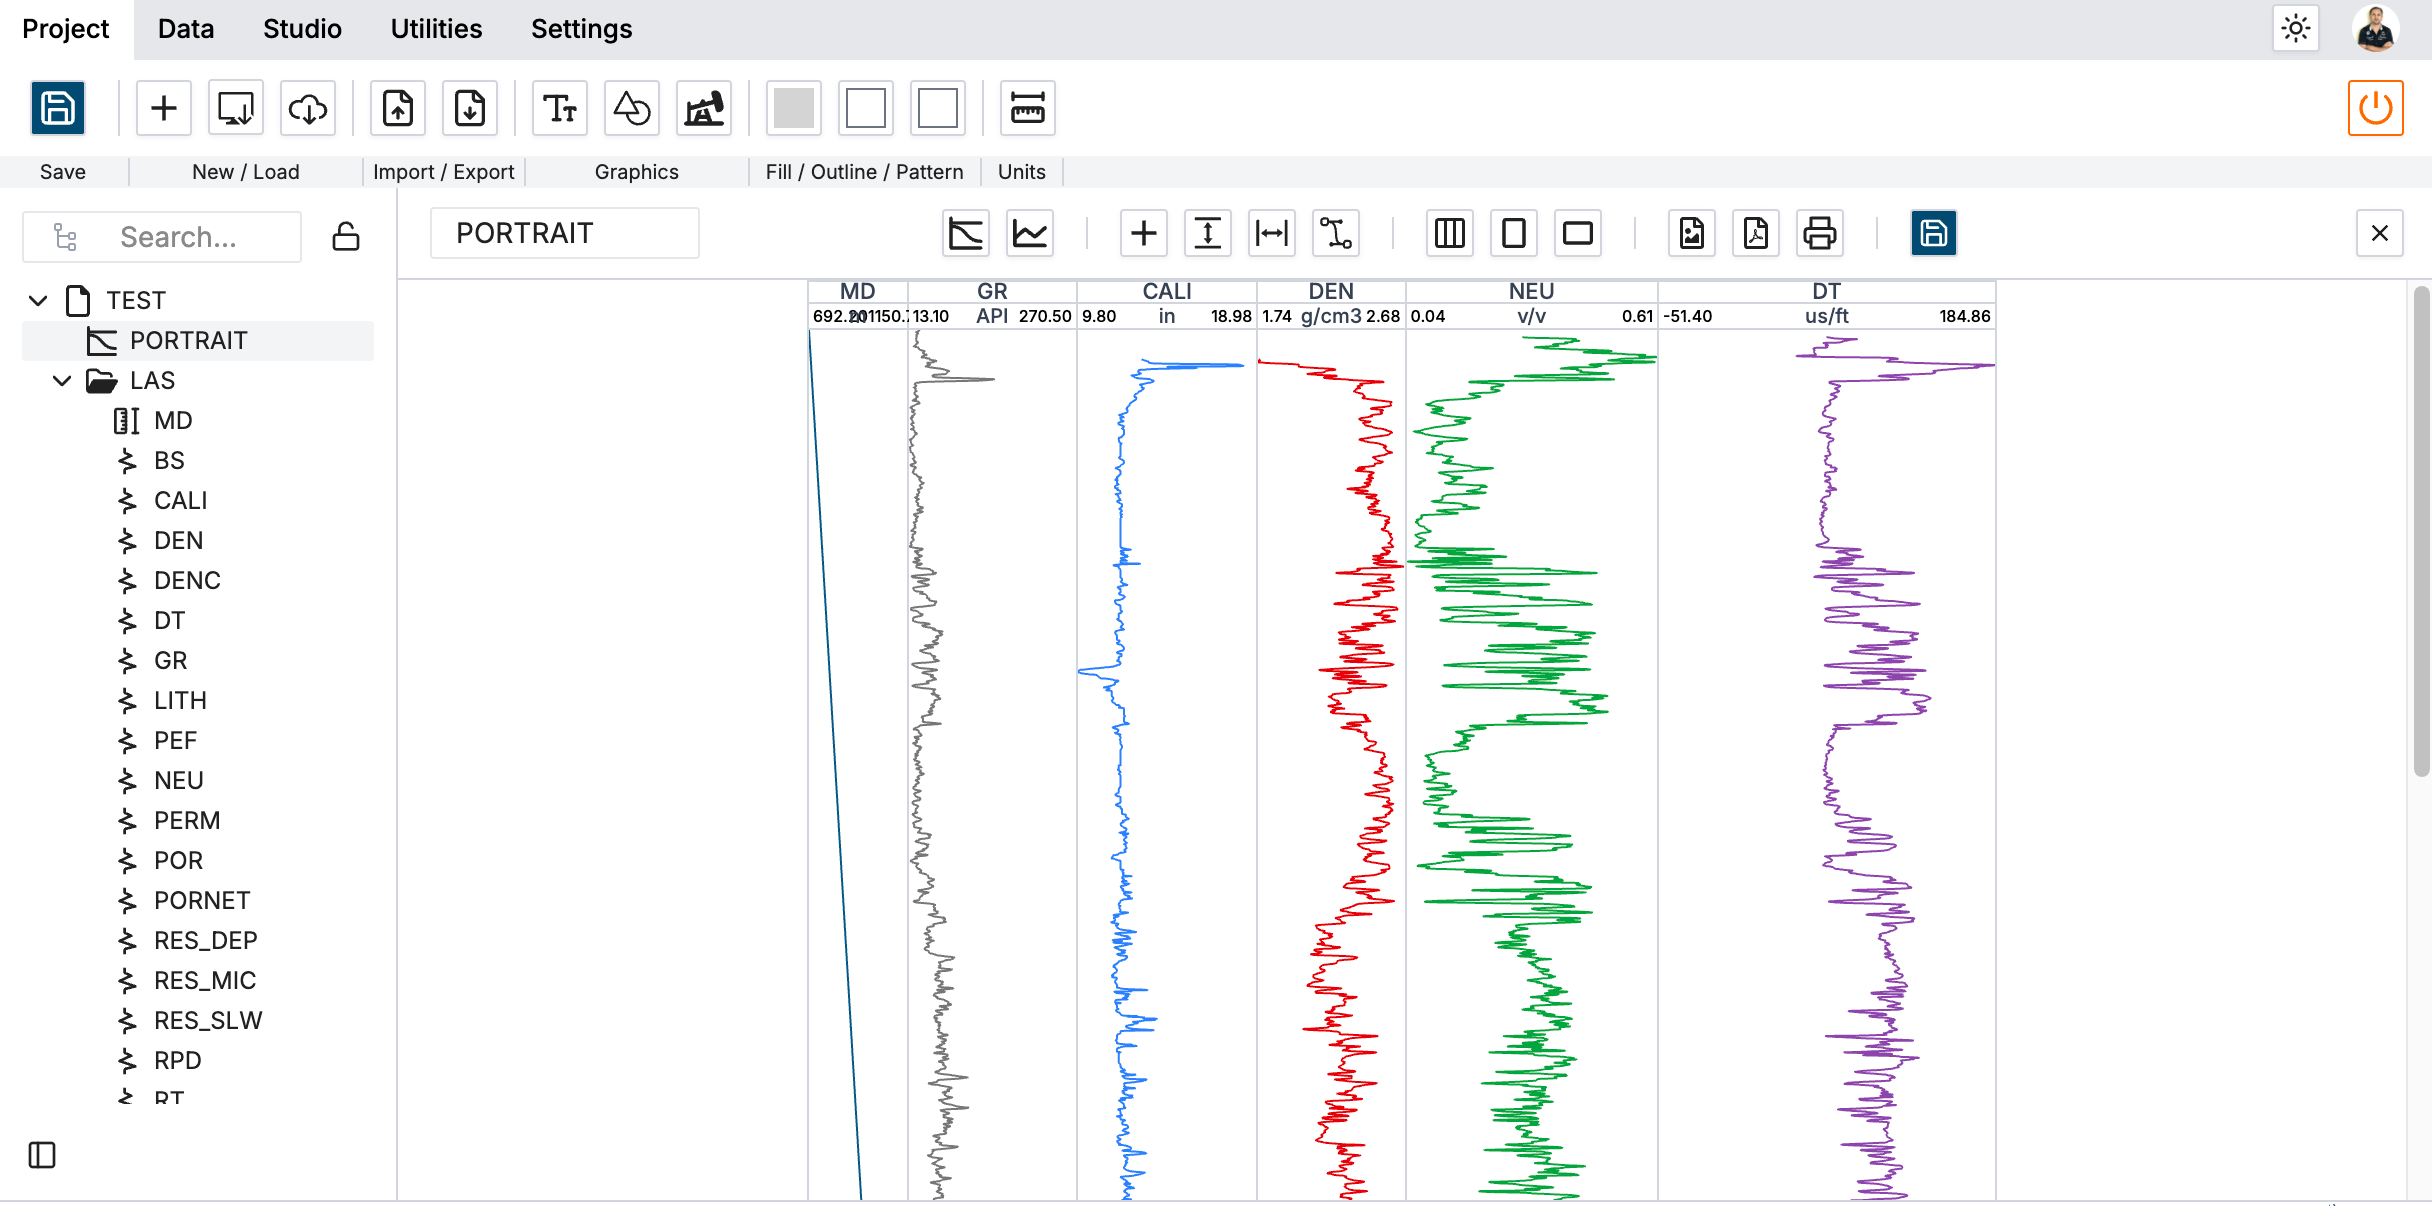Collapse the TEST project node

[x=37, y=299]
